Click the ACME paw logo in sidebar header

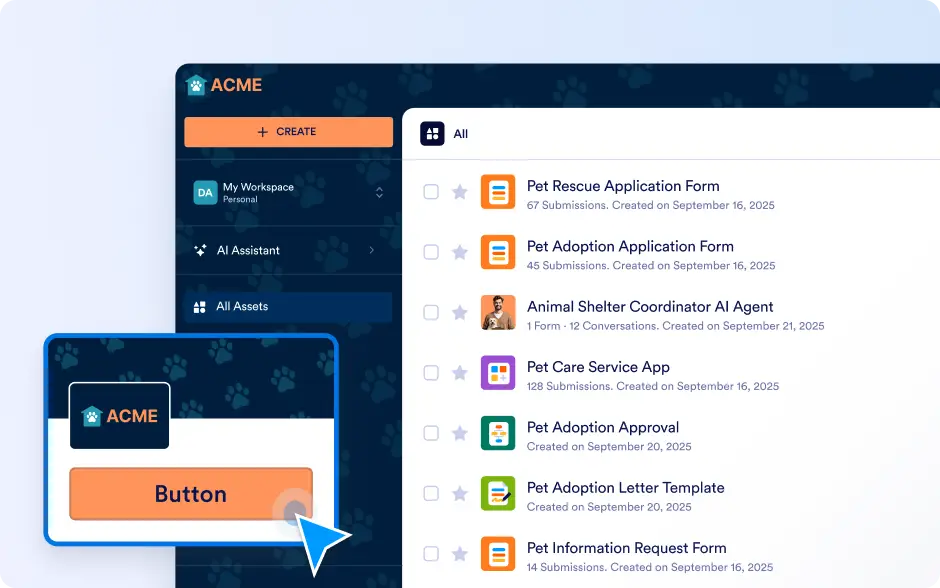[x=196, y=86]
